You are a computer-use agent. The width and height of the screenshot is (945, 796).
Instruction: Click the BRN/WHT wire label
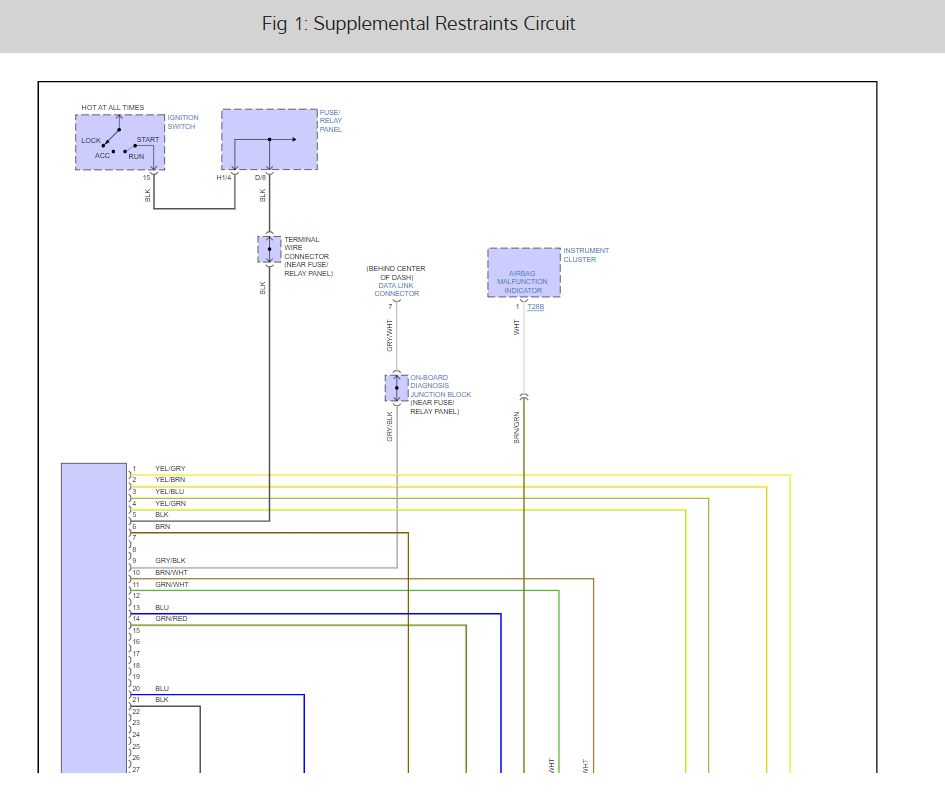171,572
